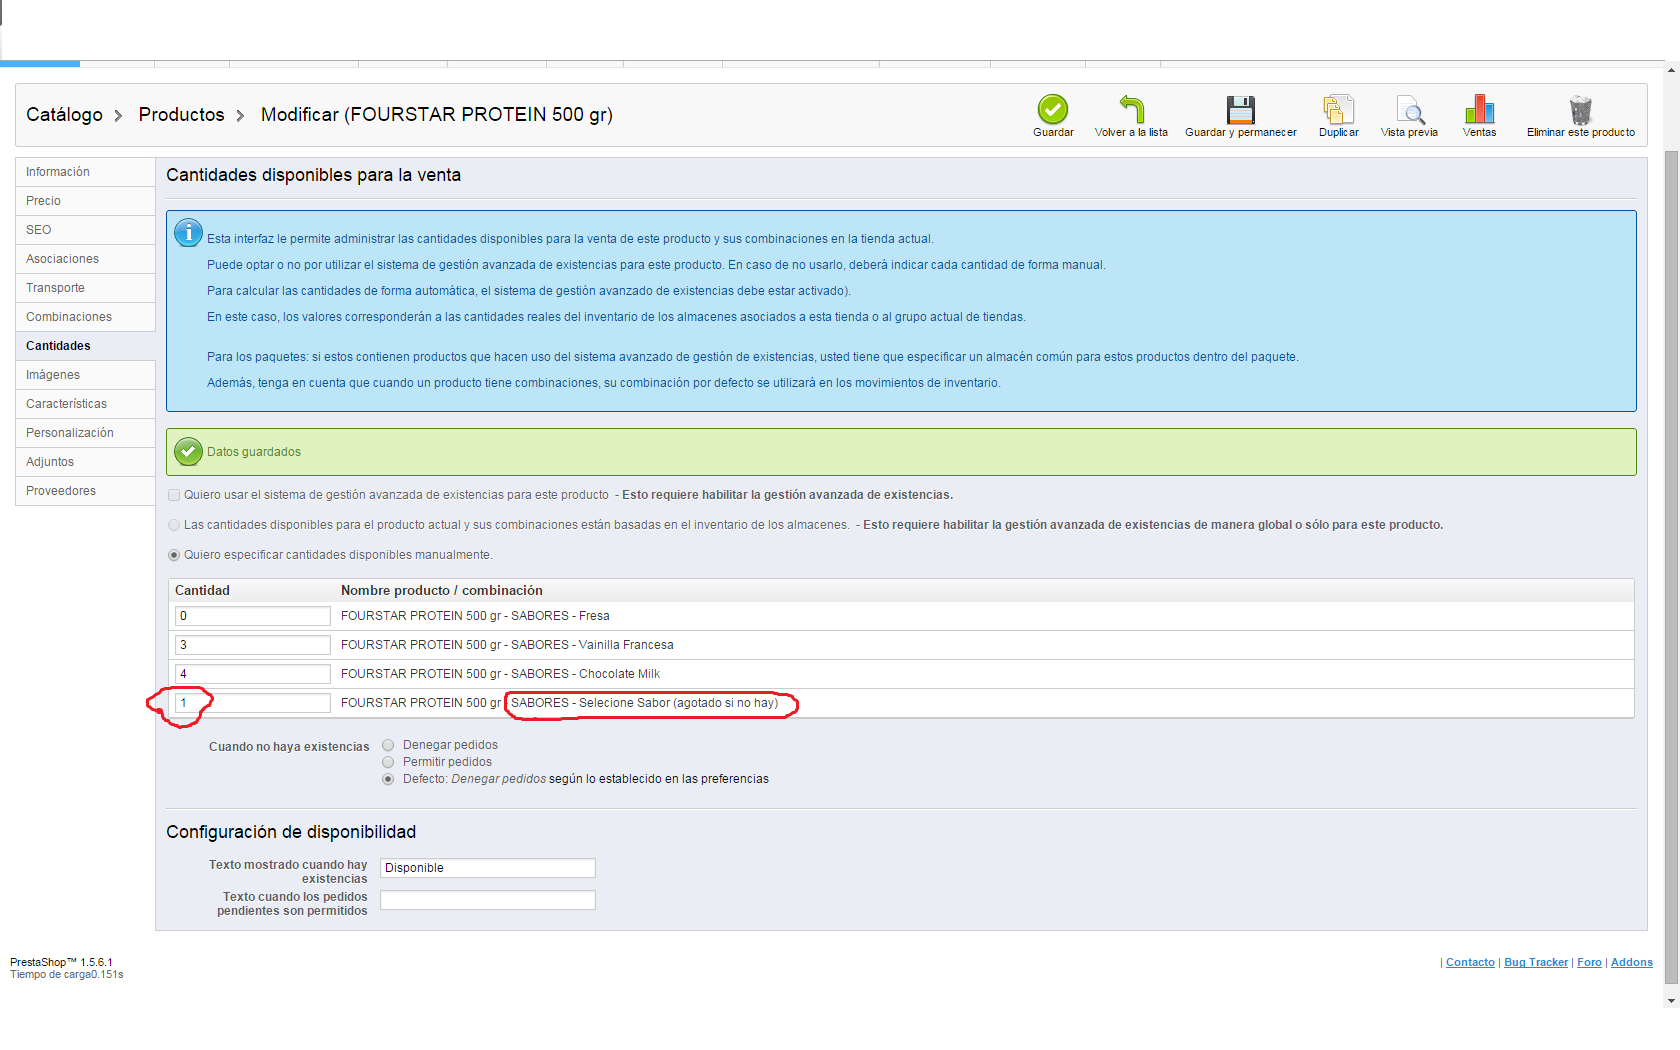
Task: Go to the Catálogo breadcrumb
Action: (x=64, y=115)
